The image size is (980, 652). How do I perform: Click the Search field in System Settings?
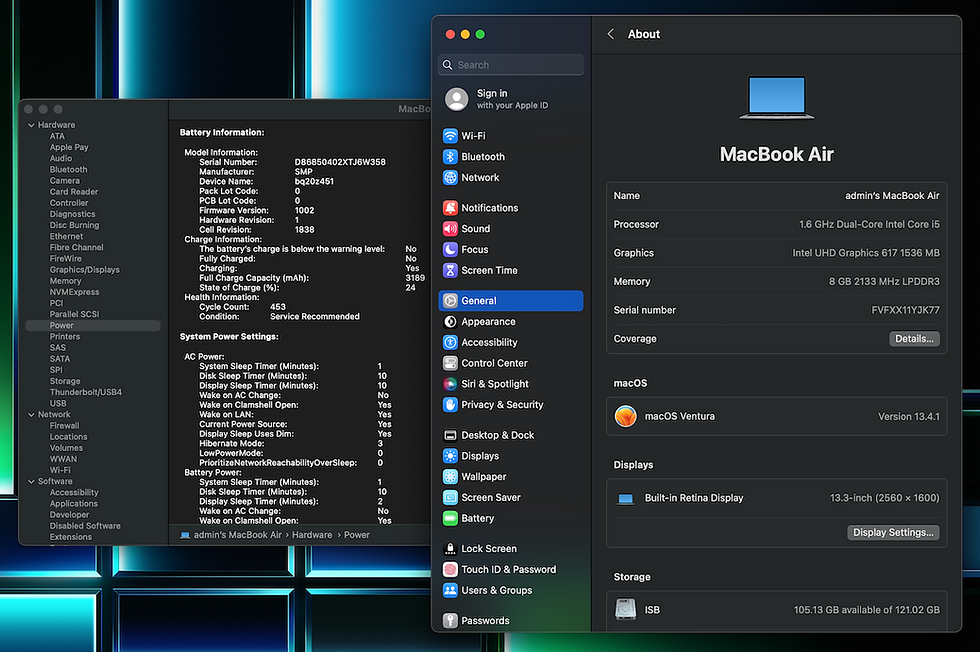511,65
